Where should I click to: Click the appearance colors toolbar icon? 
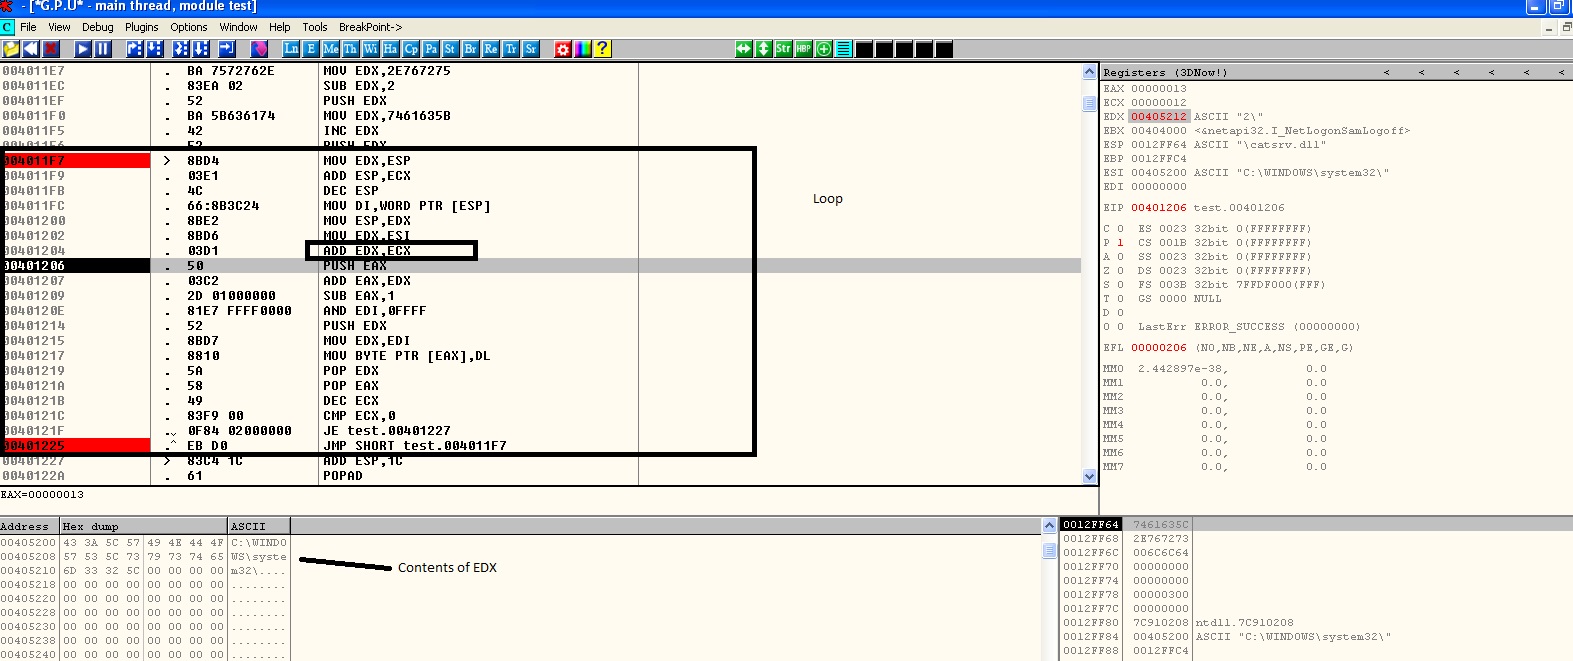click(582, 49)
